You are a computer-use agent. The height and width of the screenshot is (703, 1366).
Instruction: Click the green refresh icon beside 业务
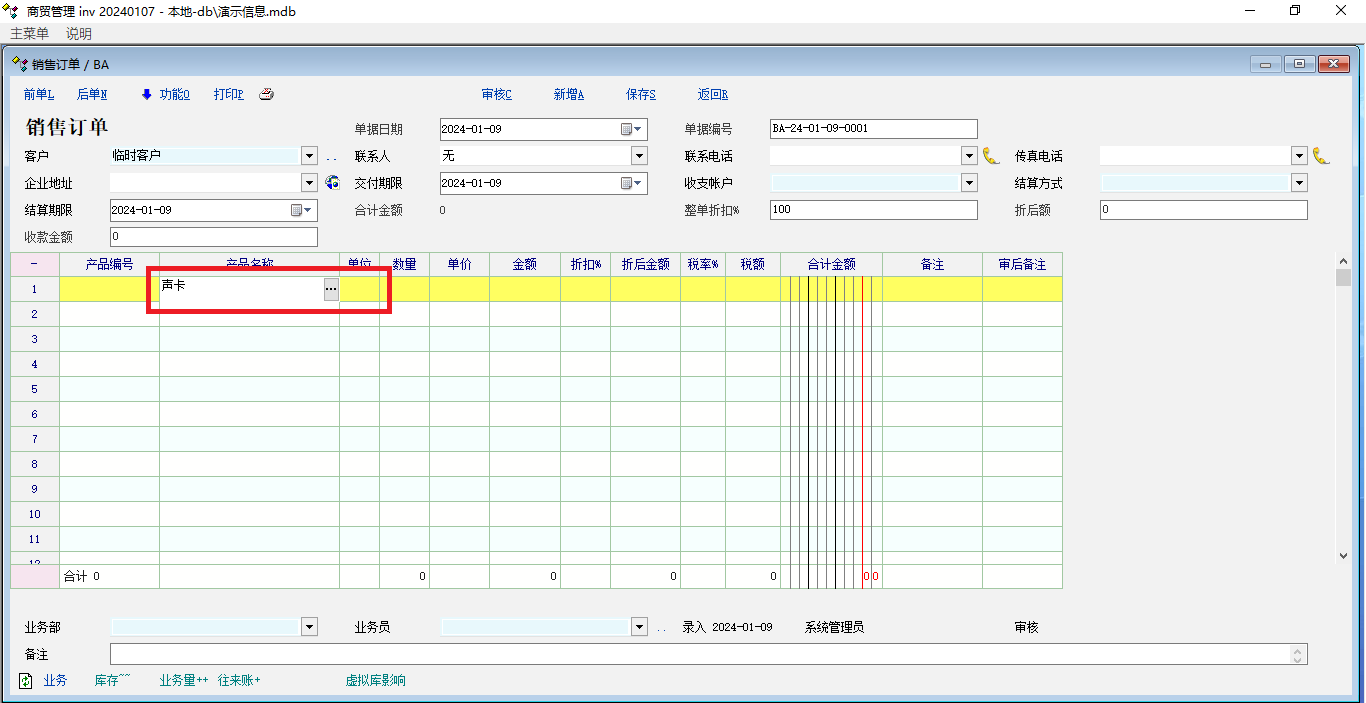tap(26, 681)
